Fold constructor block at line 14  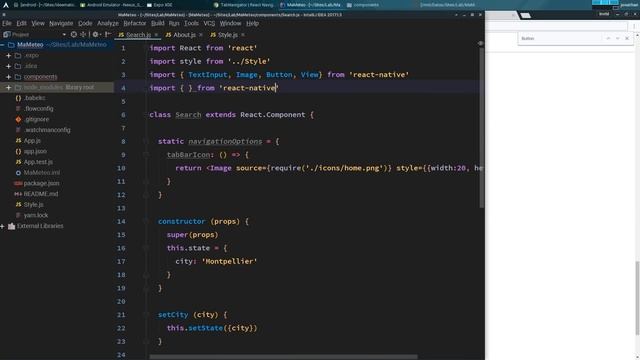(x=146, y=221)
